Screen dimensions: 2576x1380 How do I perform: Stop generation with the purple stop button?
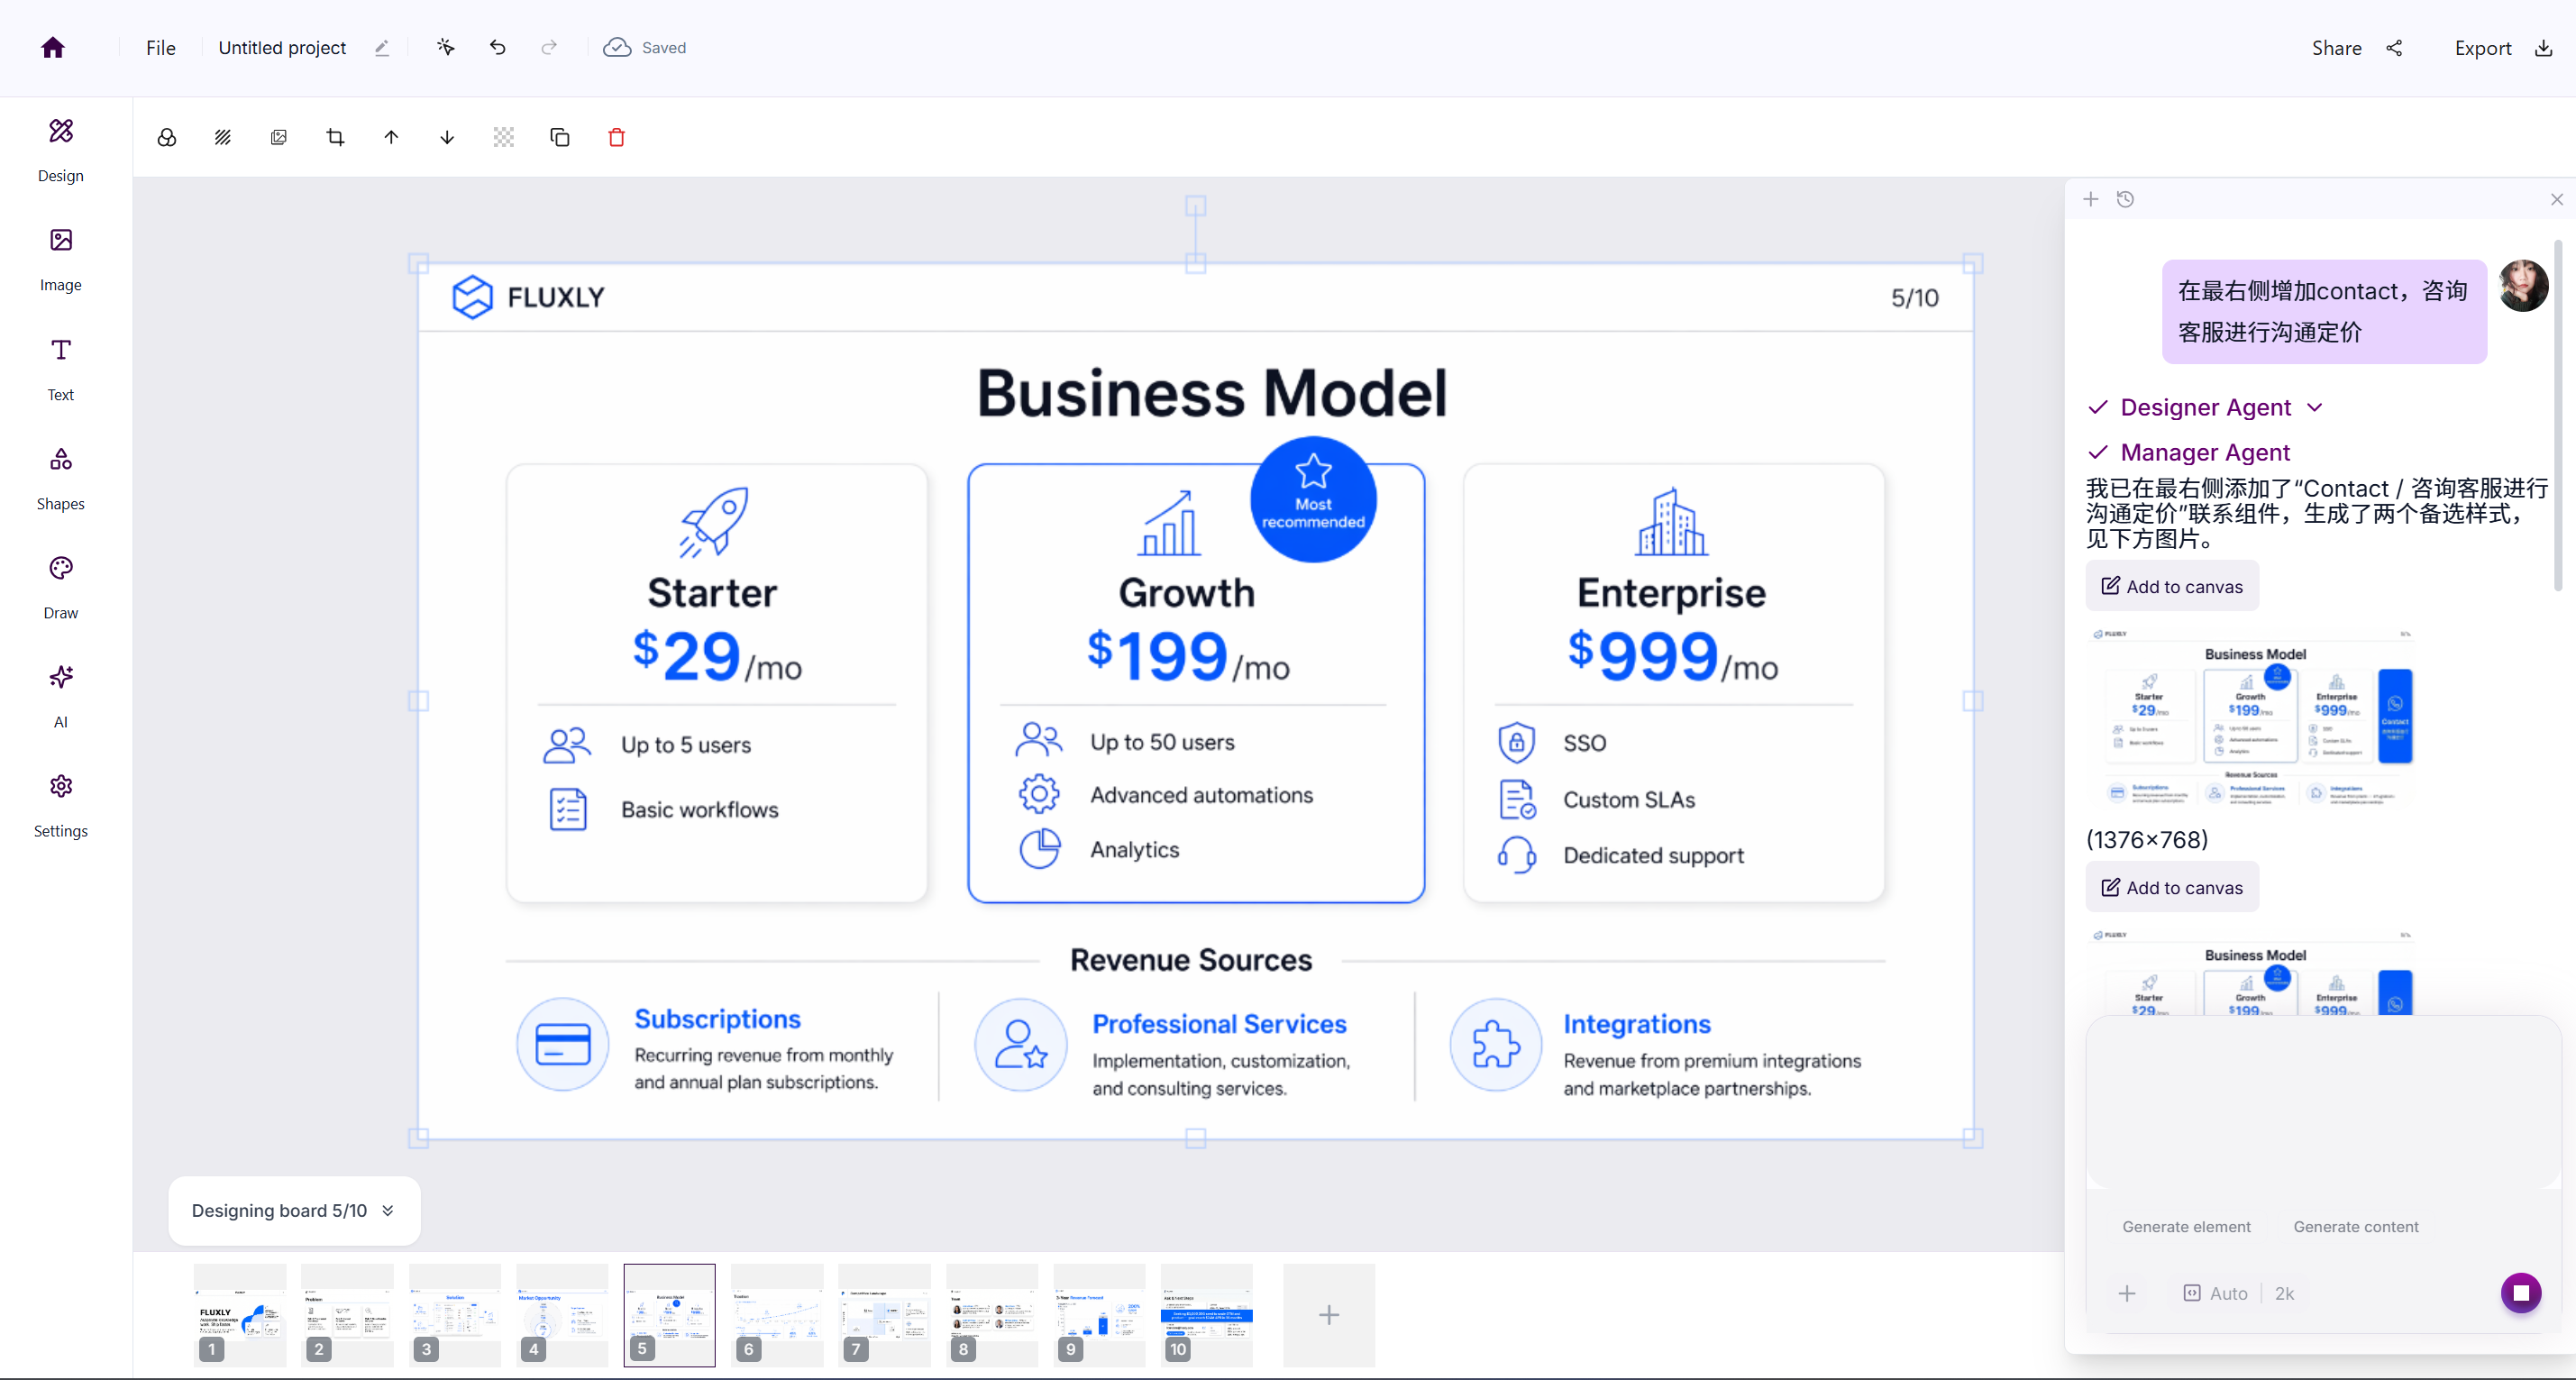(x=2521, y=1293)
